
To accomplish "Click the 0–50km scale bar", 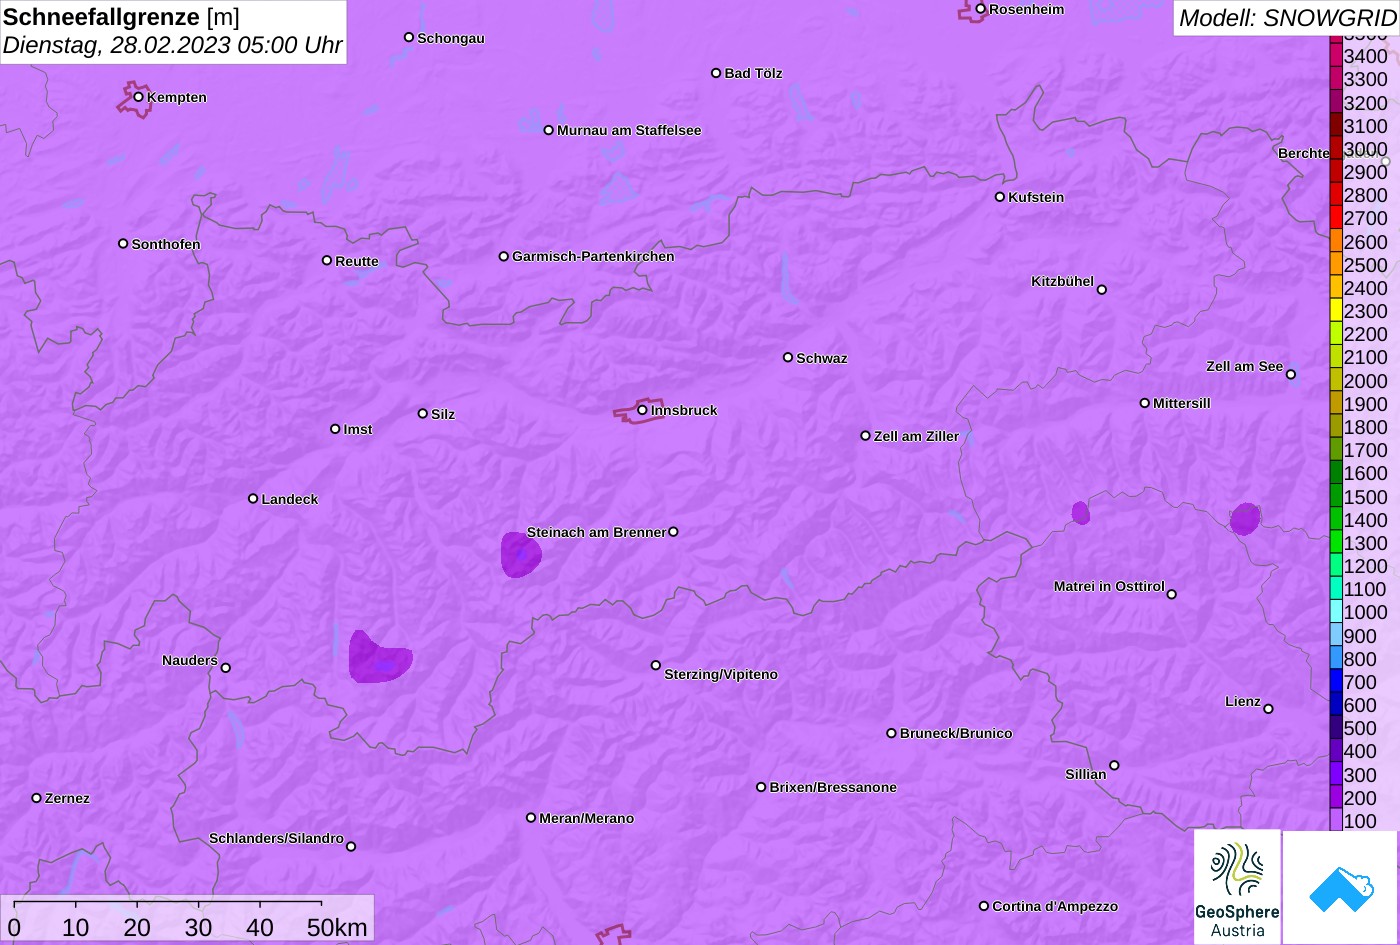I will tap(187, 919).
